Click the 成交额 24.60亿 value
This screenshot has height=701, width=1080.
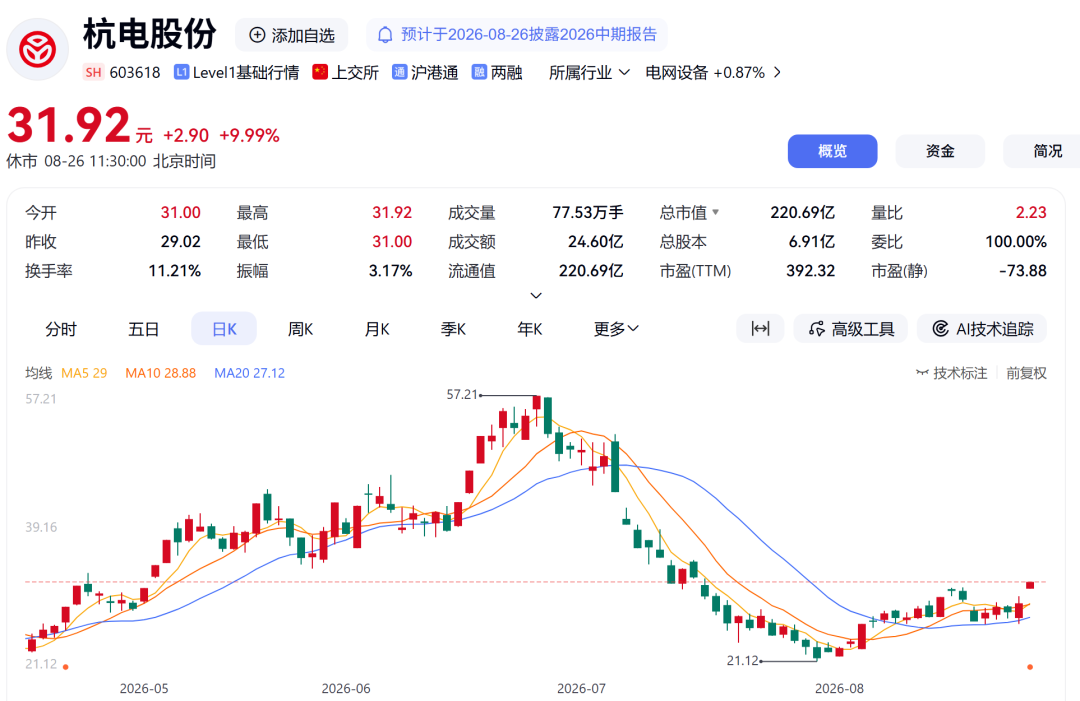(596, 242)
